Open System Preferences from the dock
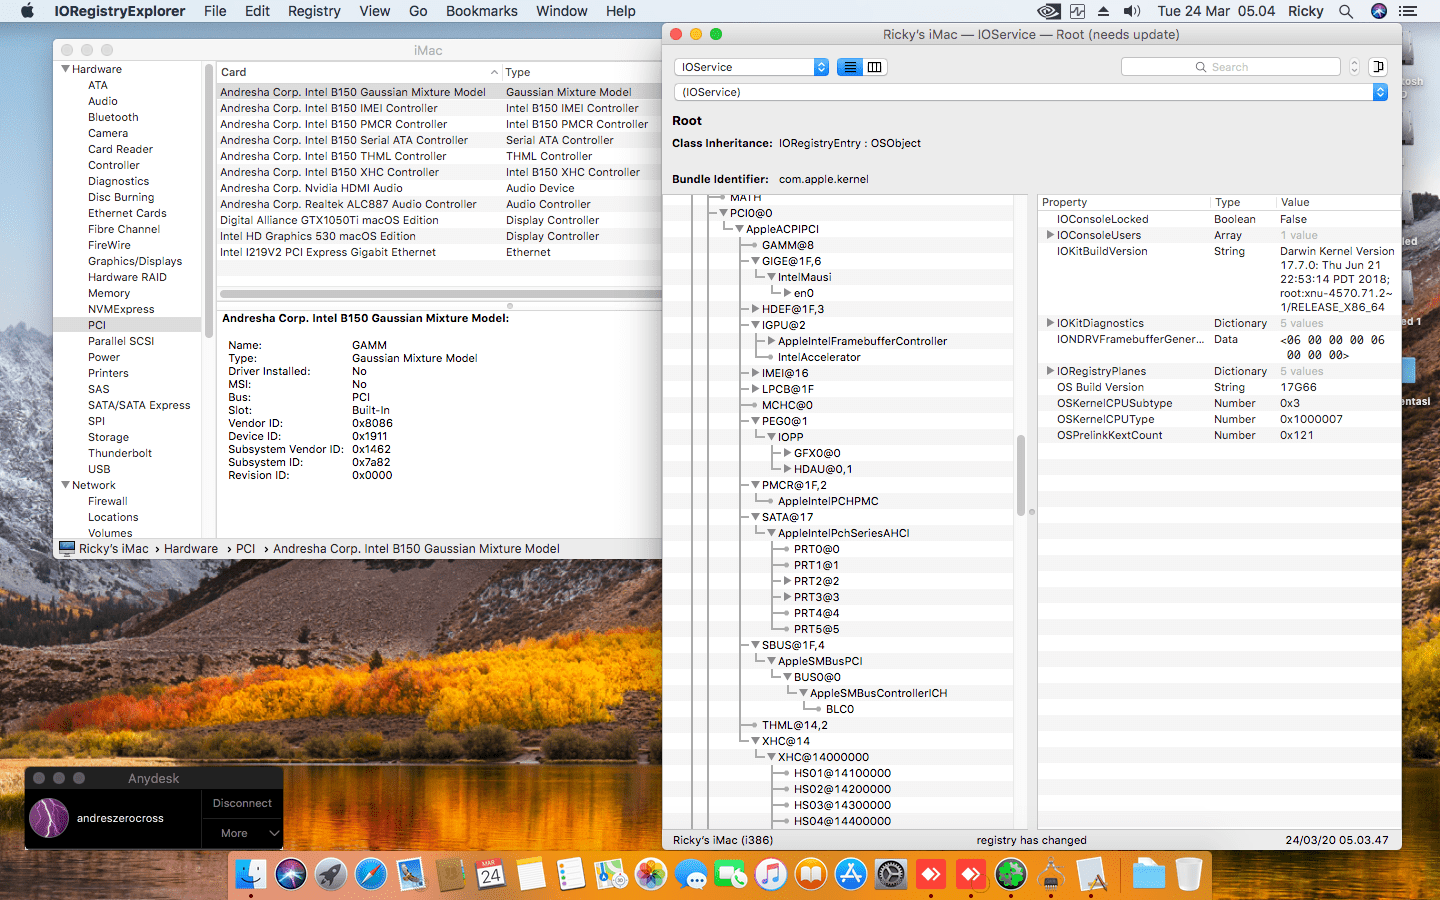This screenshot has height=900, width=1440. (891, 875)
